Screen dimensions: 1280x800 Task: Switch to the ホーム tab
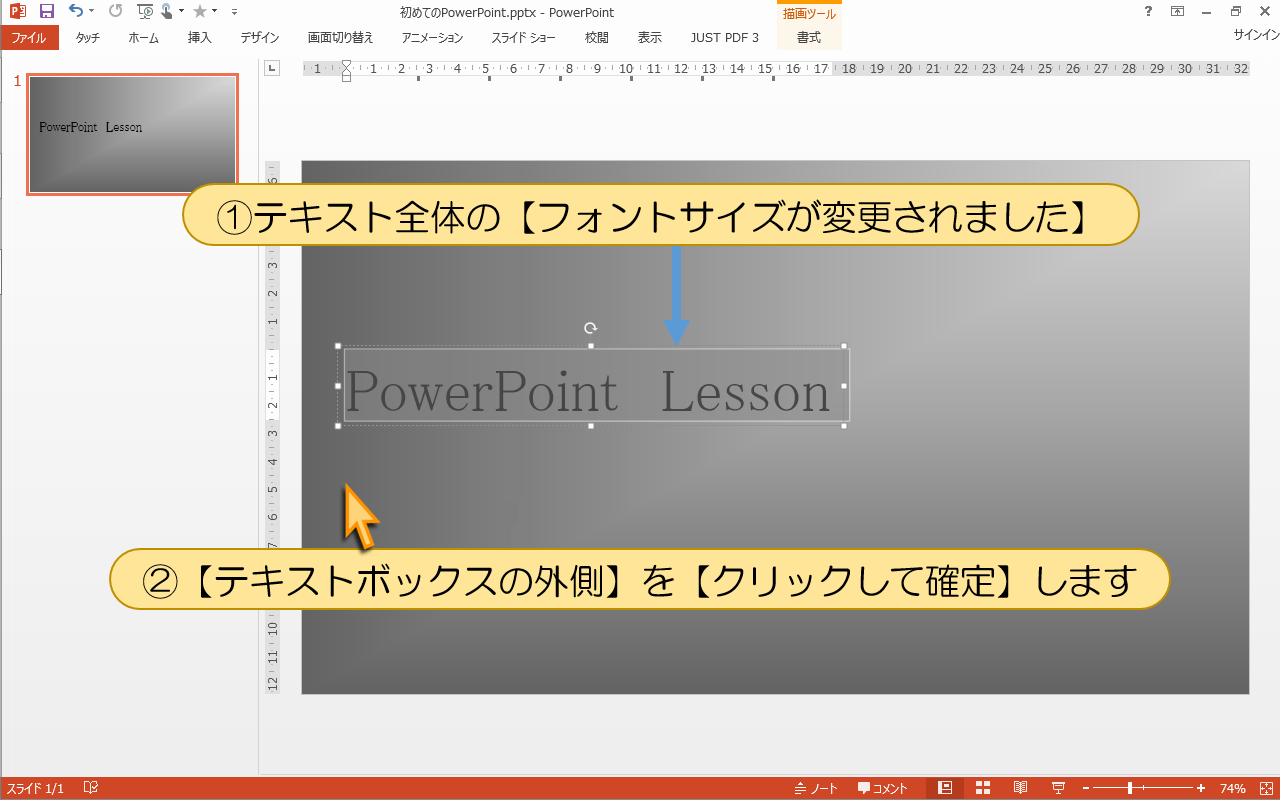(x=144, y=38)
